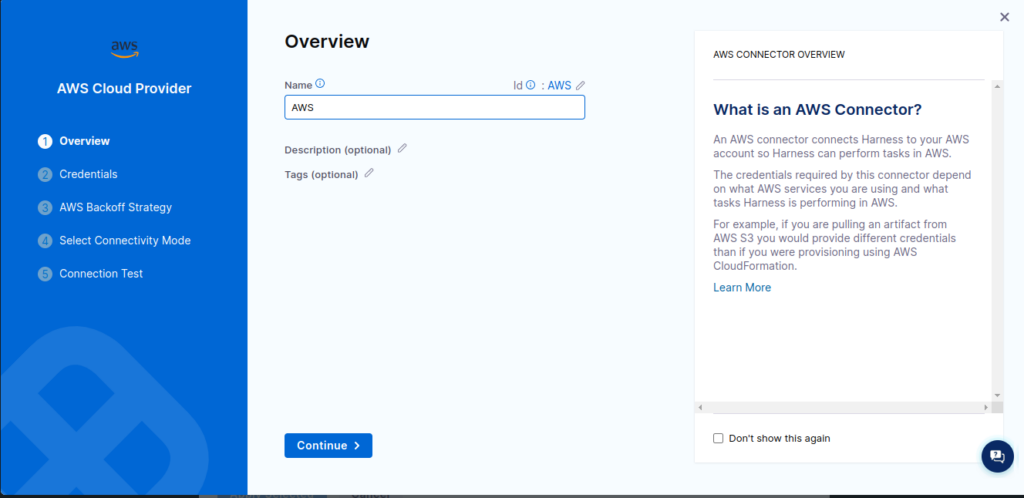This screenshot has height=498, width=1024.
Task: Go to the Credentials step
Action: coord(88,174)
